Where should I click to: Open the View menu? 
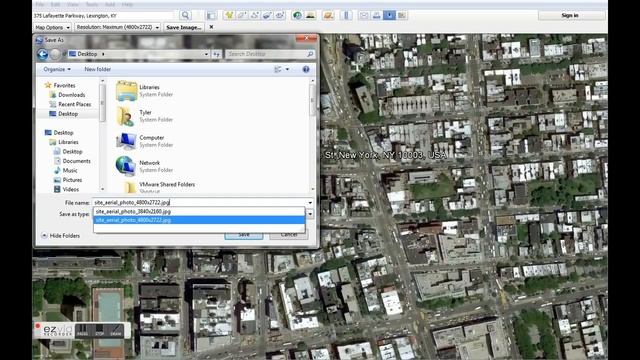pos(73,4)
